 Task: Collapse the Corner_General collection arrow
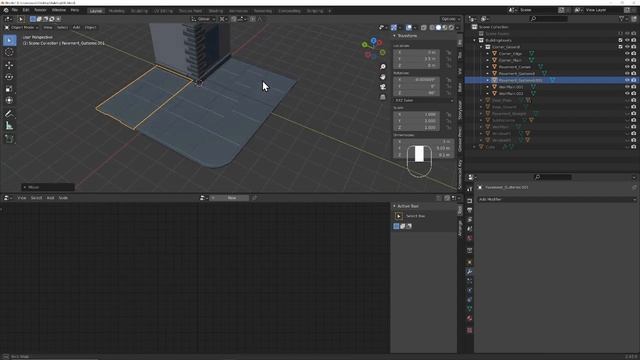[481, 47]
